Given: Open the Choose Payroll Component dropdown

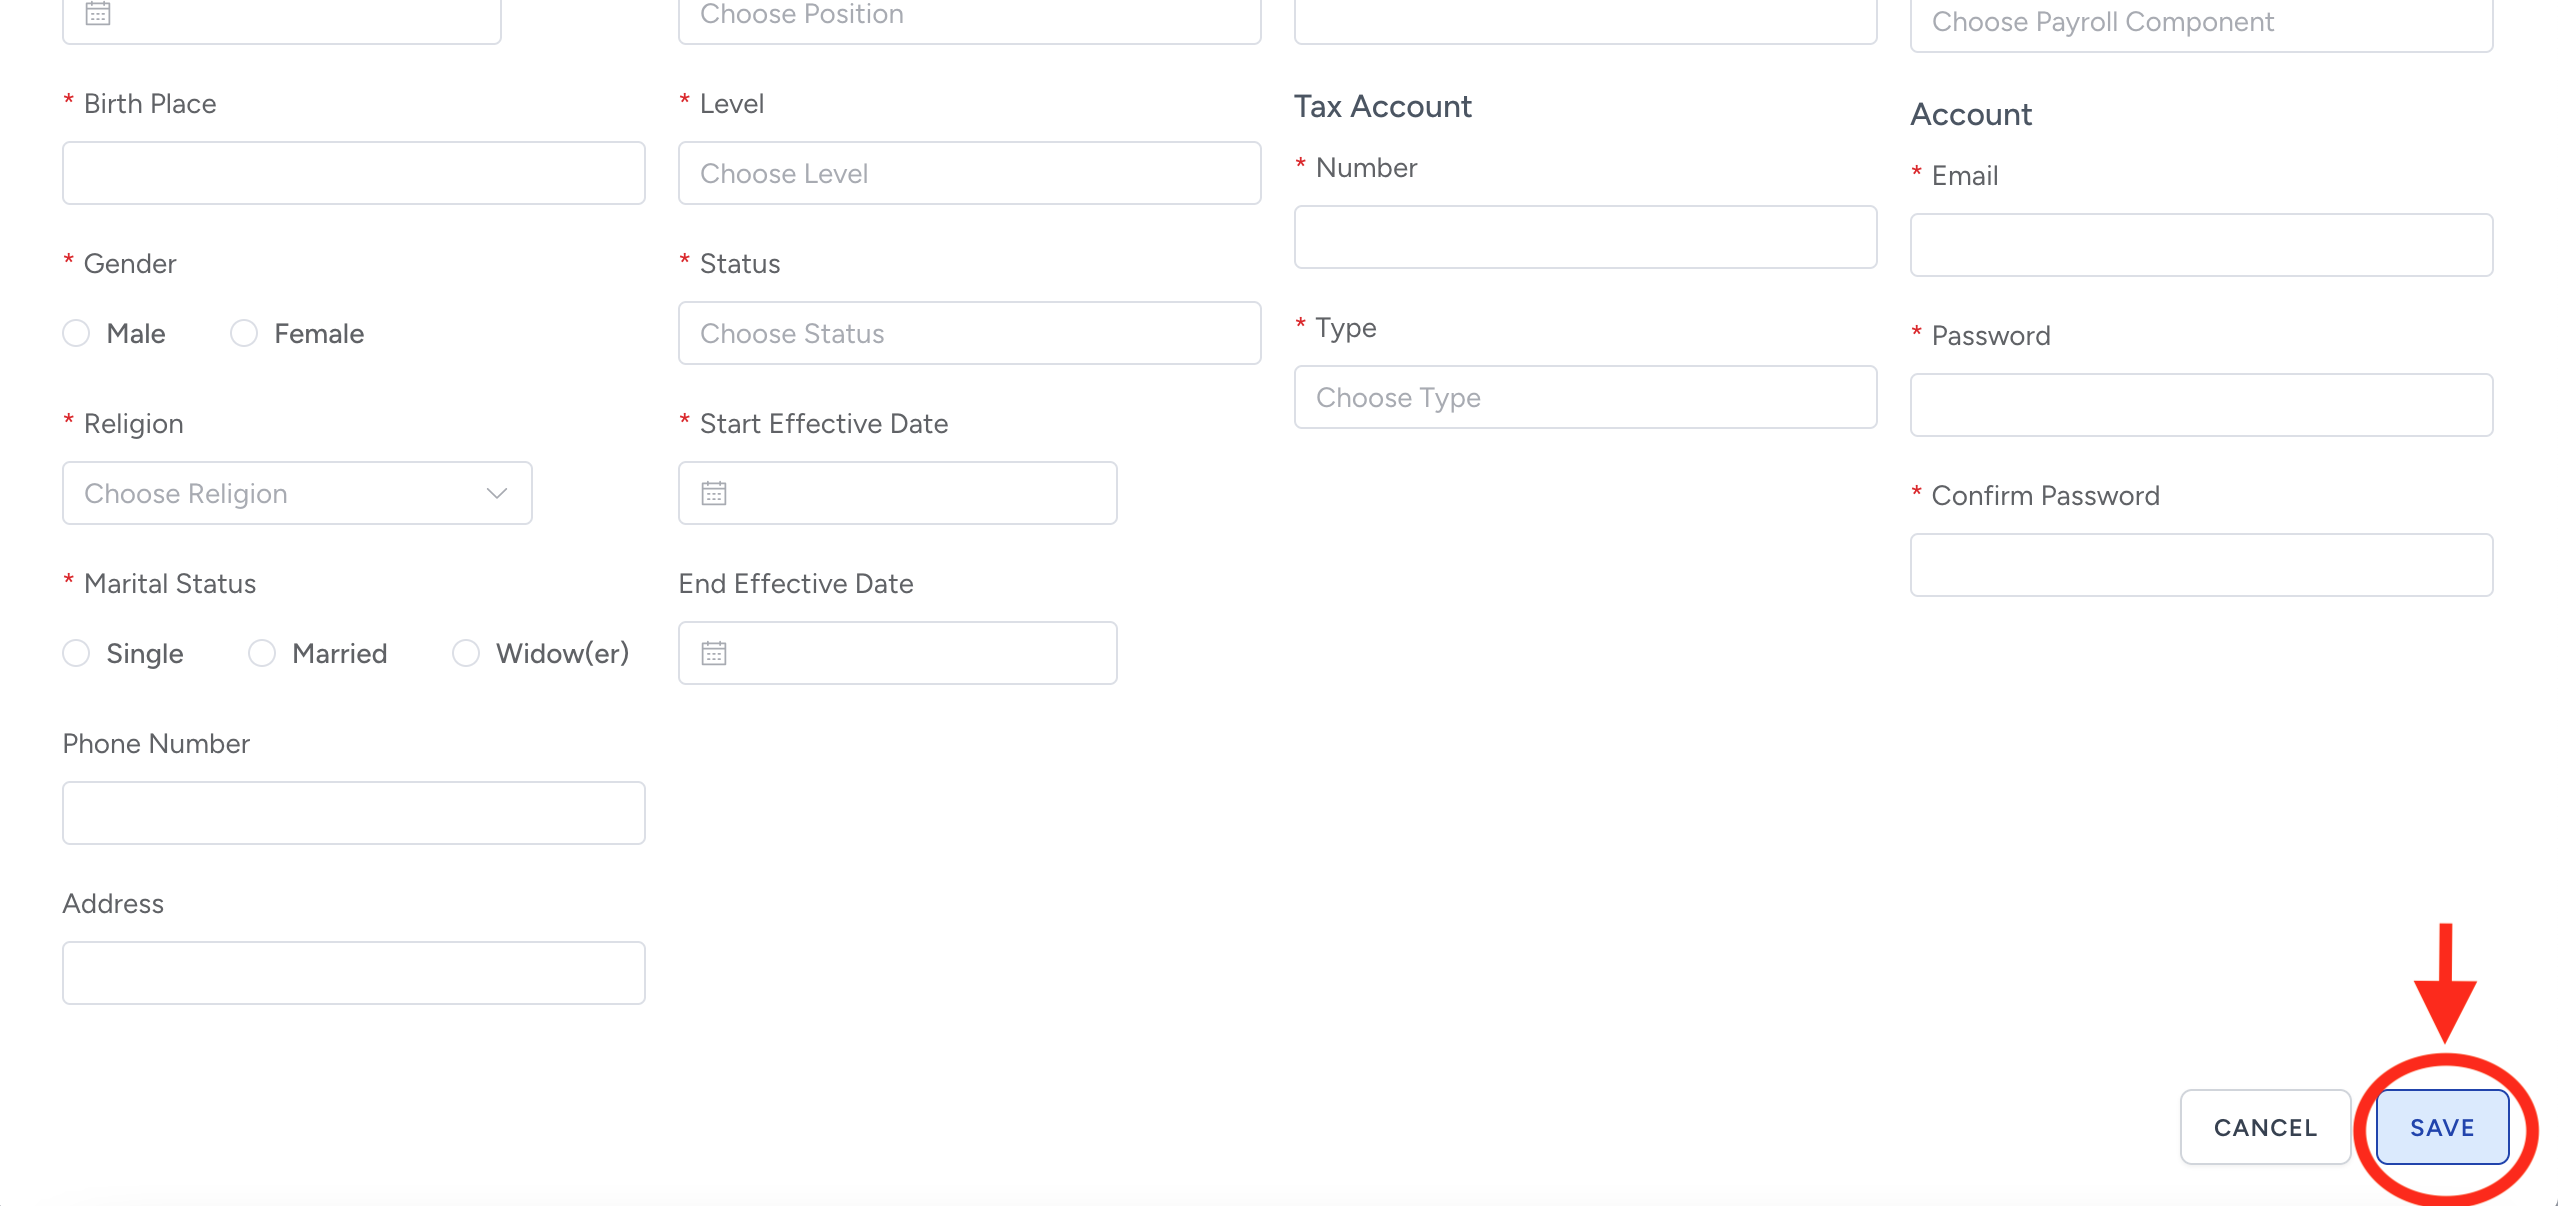Looking at the screenshot, I should tap(2200, 22).
